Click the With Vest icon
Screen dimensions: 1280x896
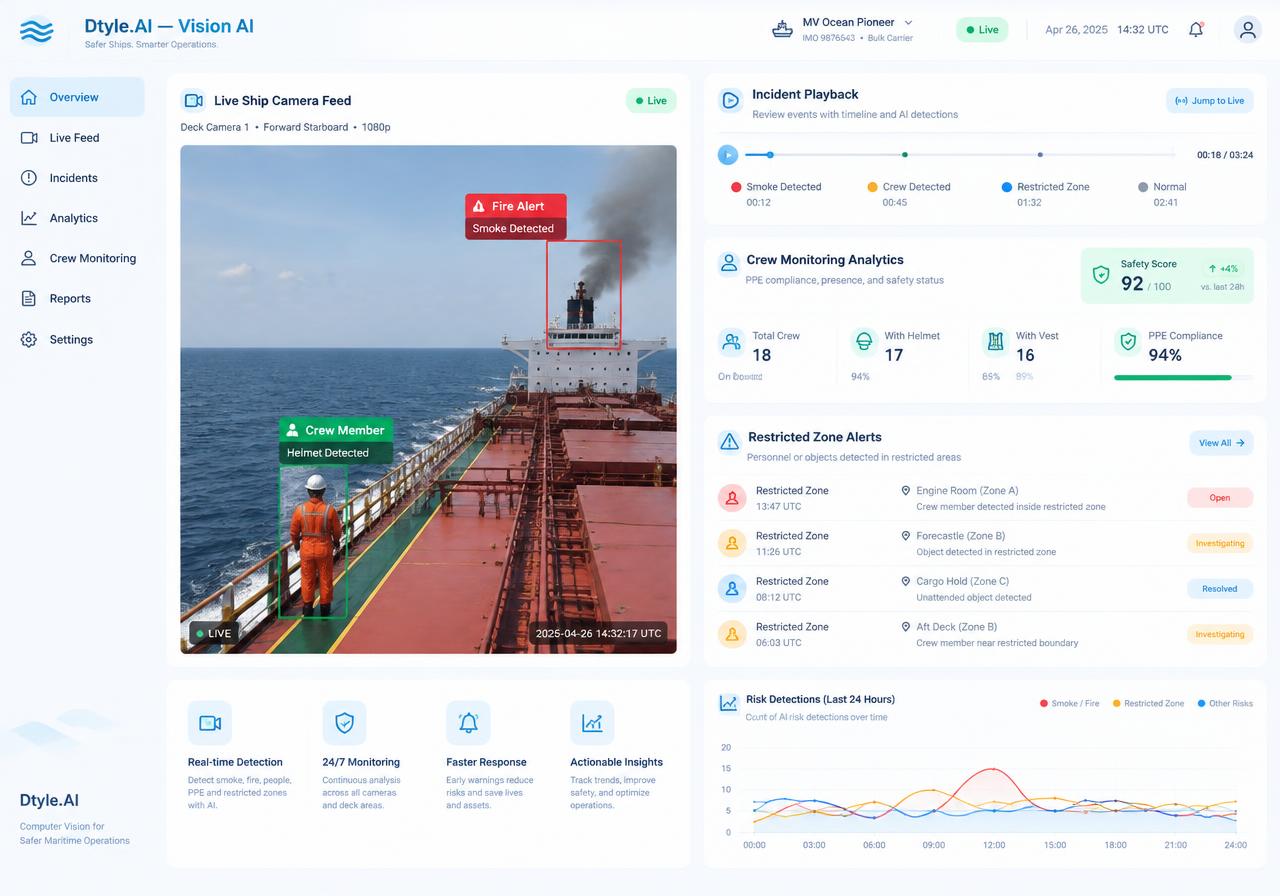pyautogui.click(x=995, y=342)
